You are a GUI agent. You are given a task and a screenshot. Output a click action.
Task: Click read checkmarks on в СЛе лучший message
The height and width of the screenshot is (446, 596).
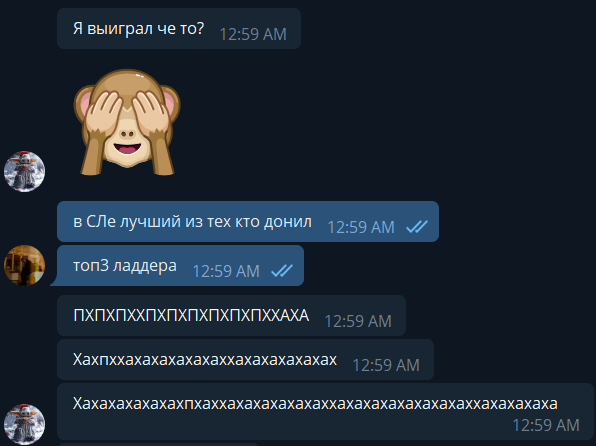click(417, 227)
